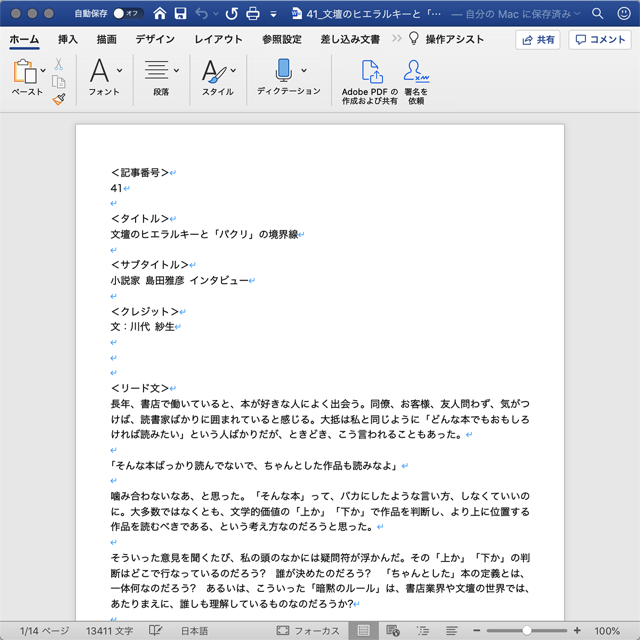Click the Format Painter brush icon
The image size is (640, 640).
point(59,99)
